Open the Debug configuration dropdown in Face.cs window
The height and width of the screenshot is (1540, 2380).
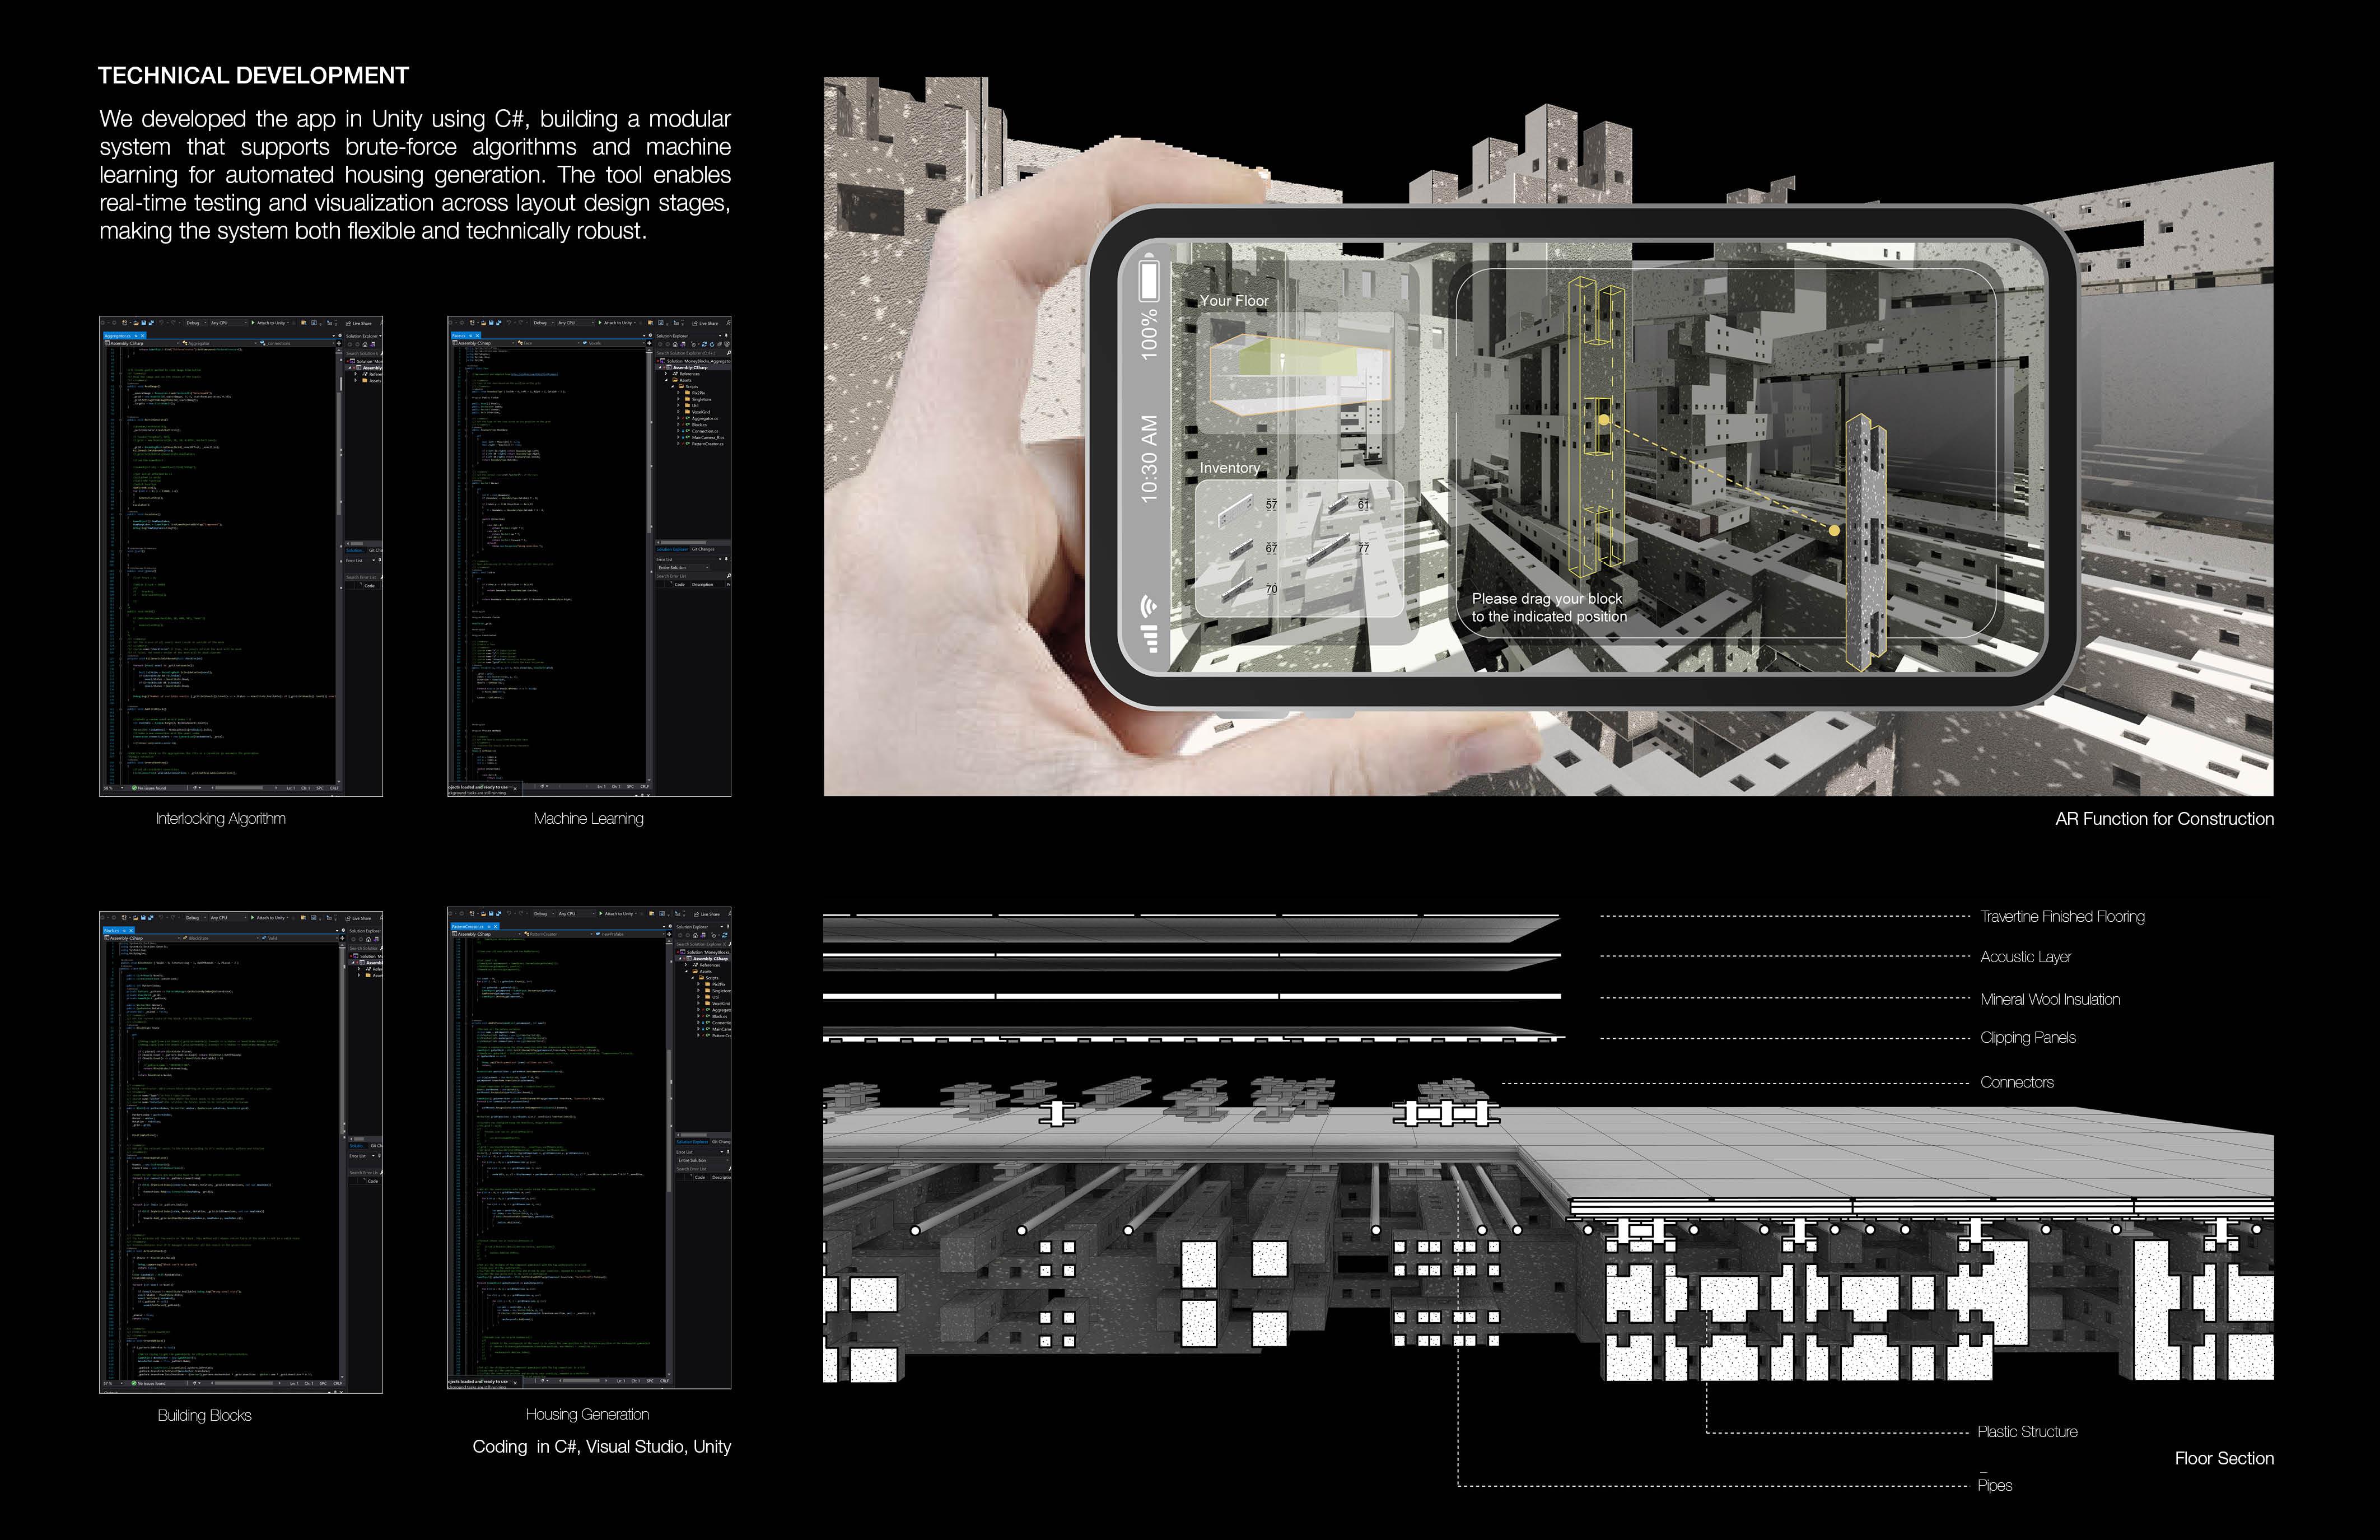coord(542,323)
